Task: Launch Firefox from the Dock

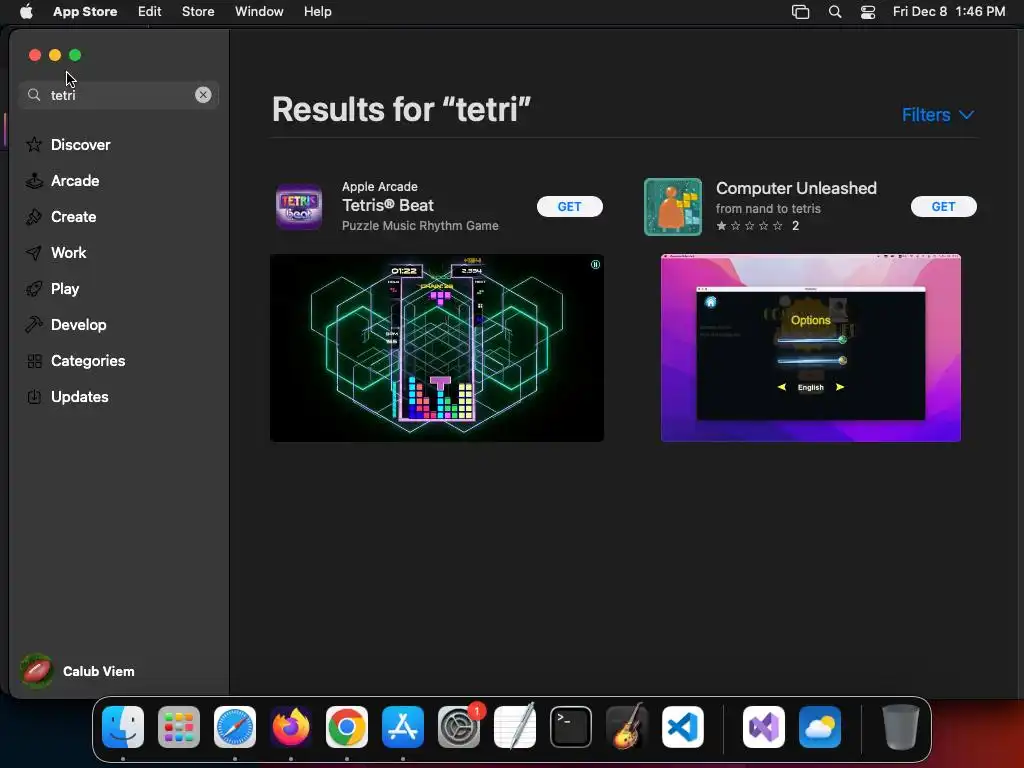Action: coord(291,727)
